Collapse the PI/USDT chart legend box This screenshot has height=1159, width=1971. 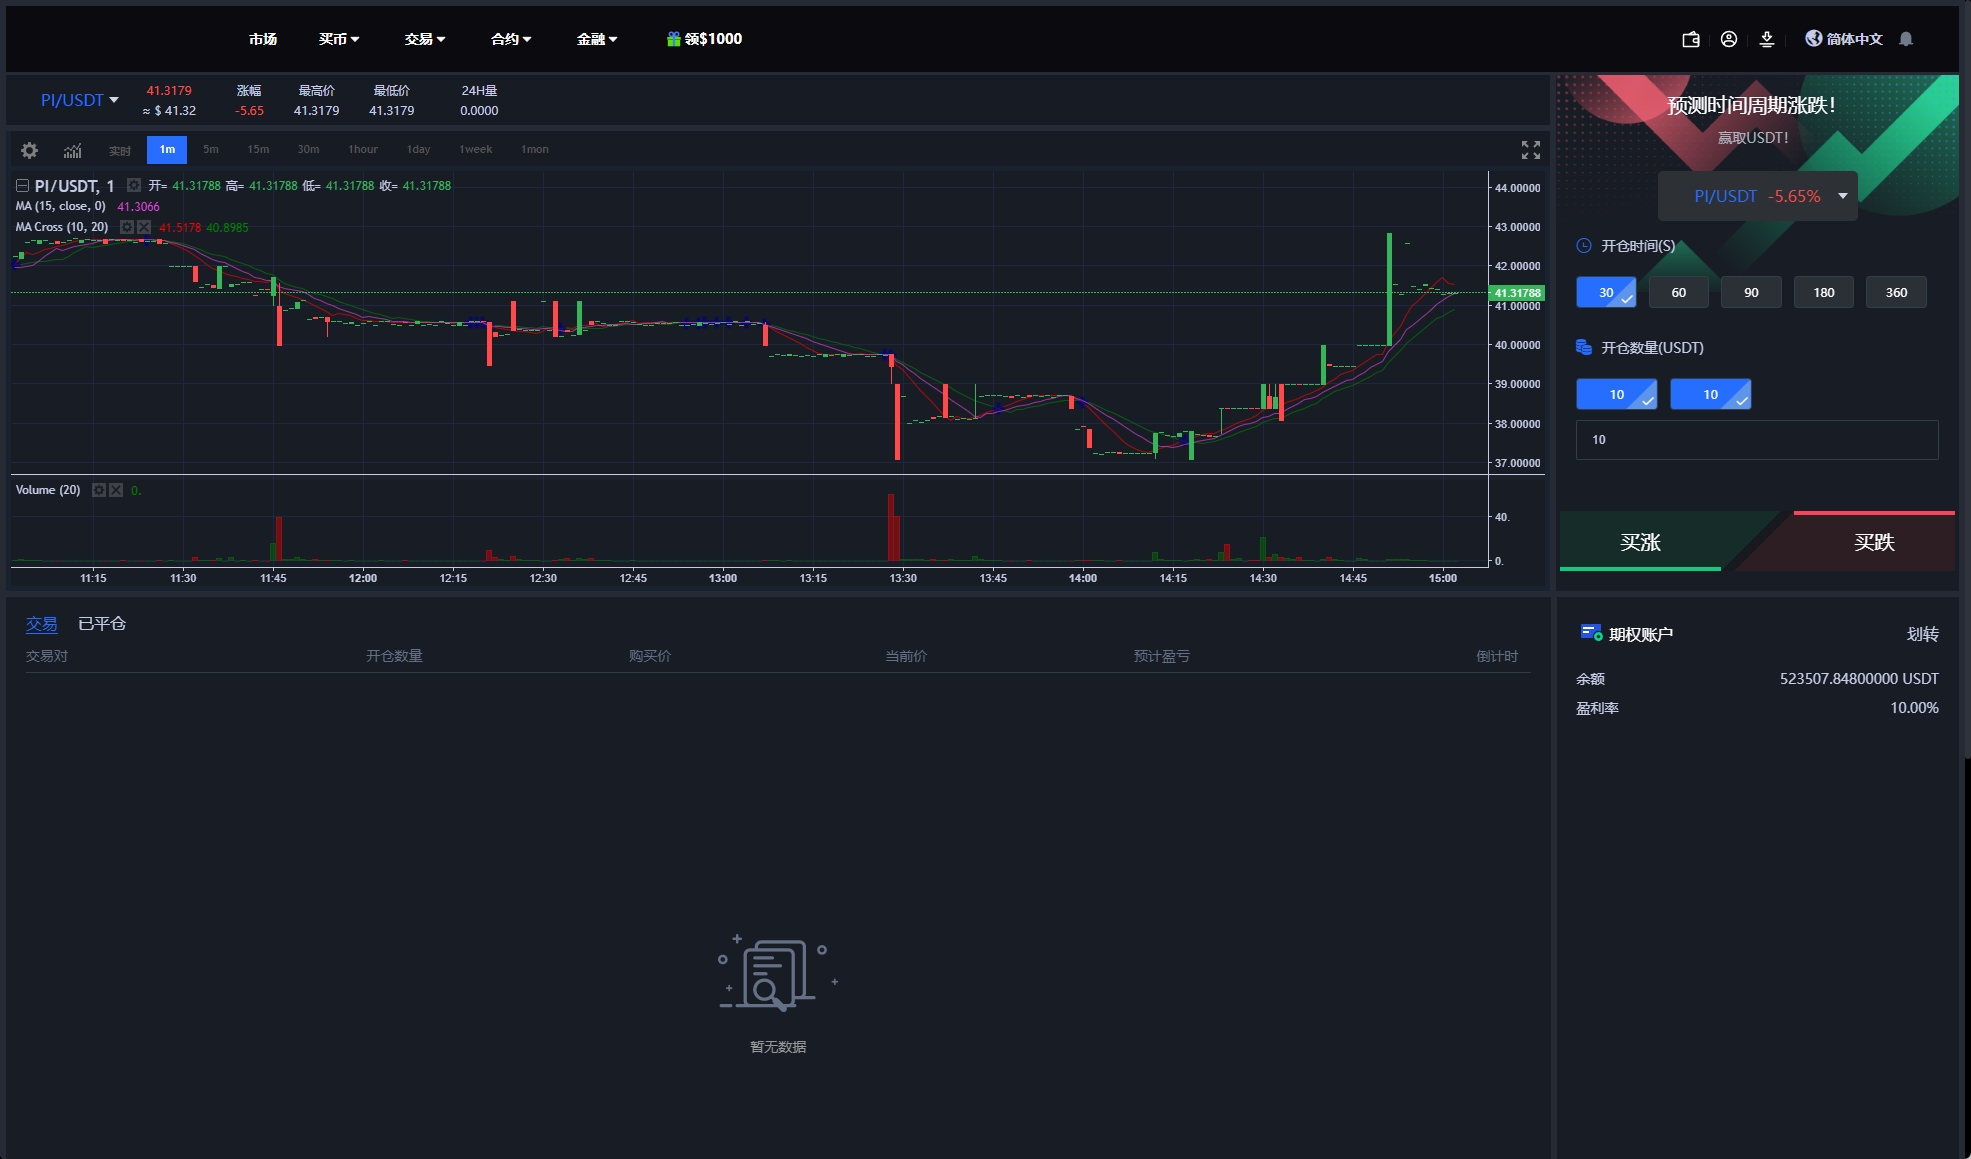[22, 186]
